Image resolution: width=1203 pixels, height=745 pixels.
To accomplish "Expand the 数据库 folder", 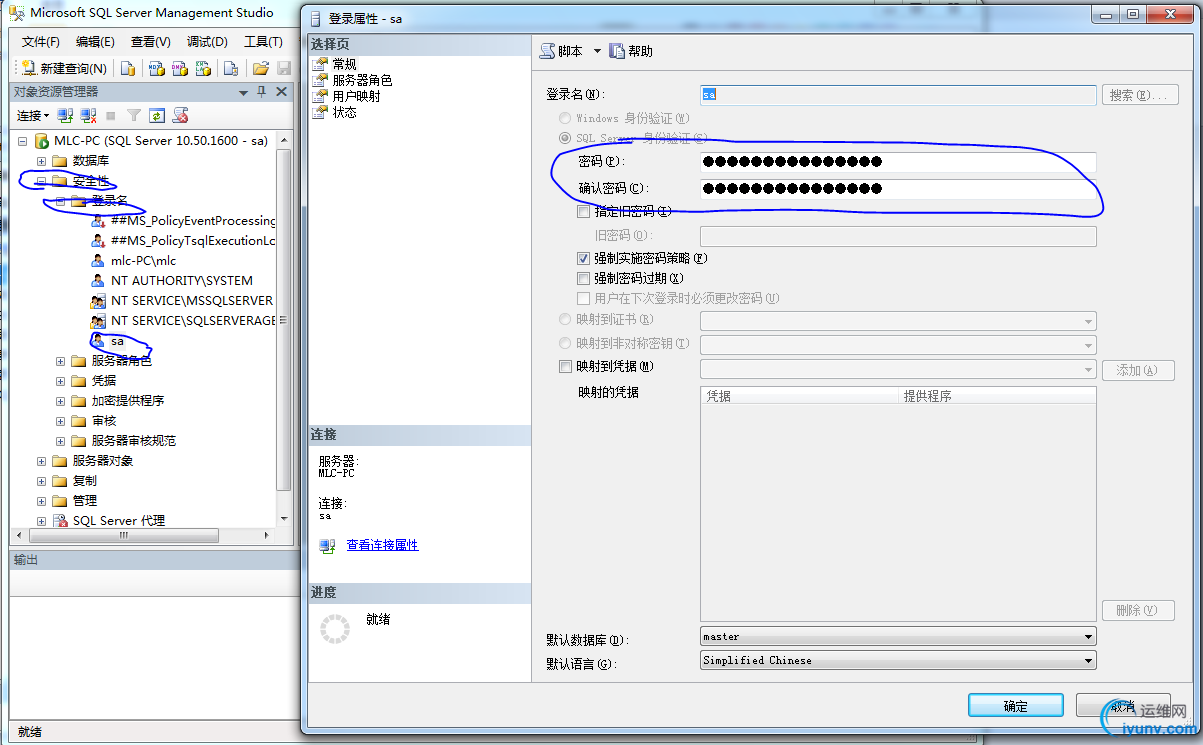I will tap(41, 161).
